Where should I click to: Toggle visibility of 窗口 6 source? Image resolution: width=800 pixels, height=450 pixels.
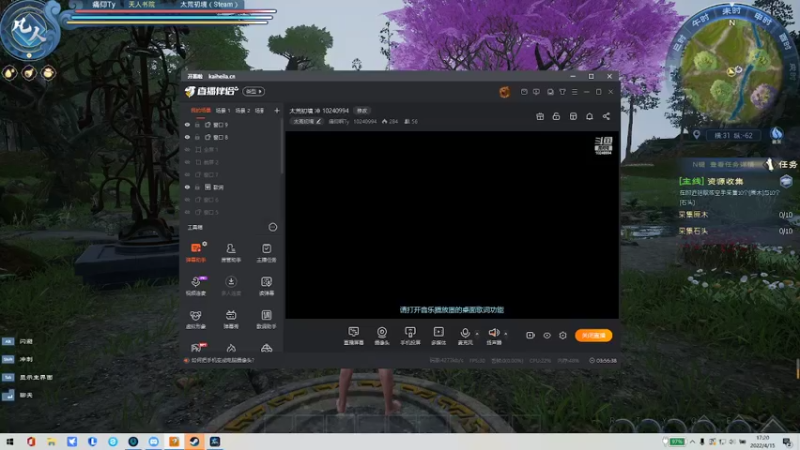(x=187, y=199)
